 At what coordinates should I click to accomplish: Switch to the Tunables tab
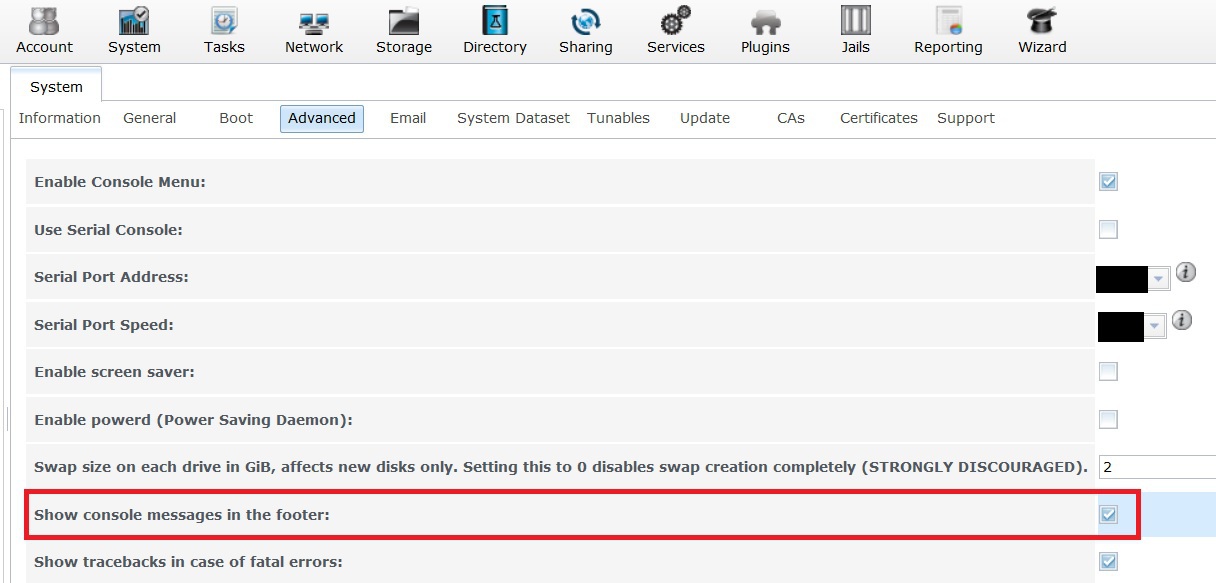click(618, 118)
